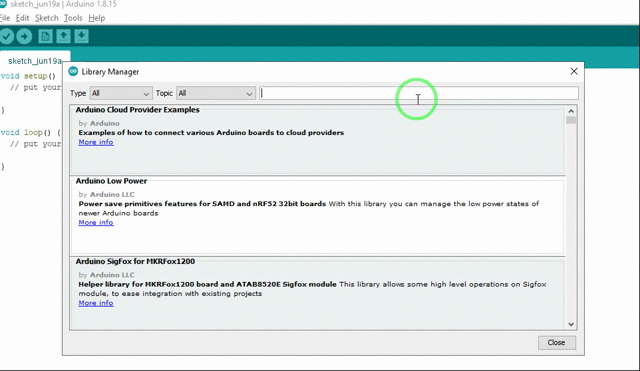
Task: Open More info for Arduino Low Power
Action: pos(96,222)
